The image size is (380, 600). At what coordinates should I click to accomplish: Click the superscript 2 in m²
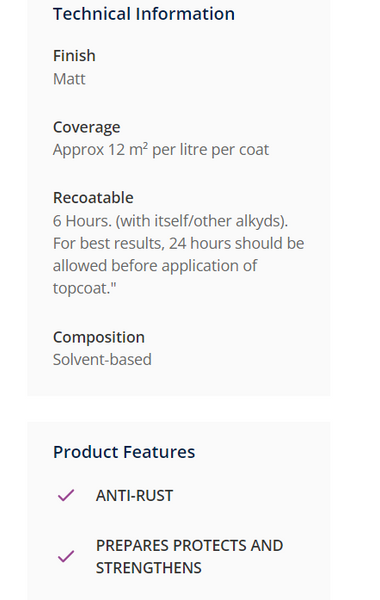click(x=145, y=146)
